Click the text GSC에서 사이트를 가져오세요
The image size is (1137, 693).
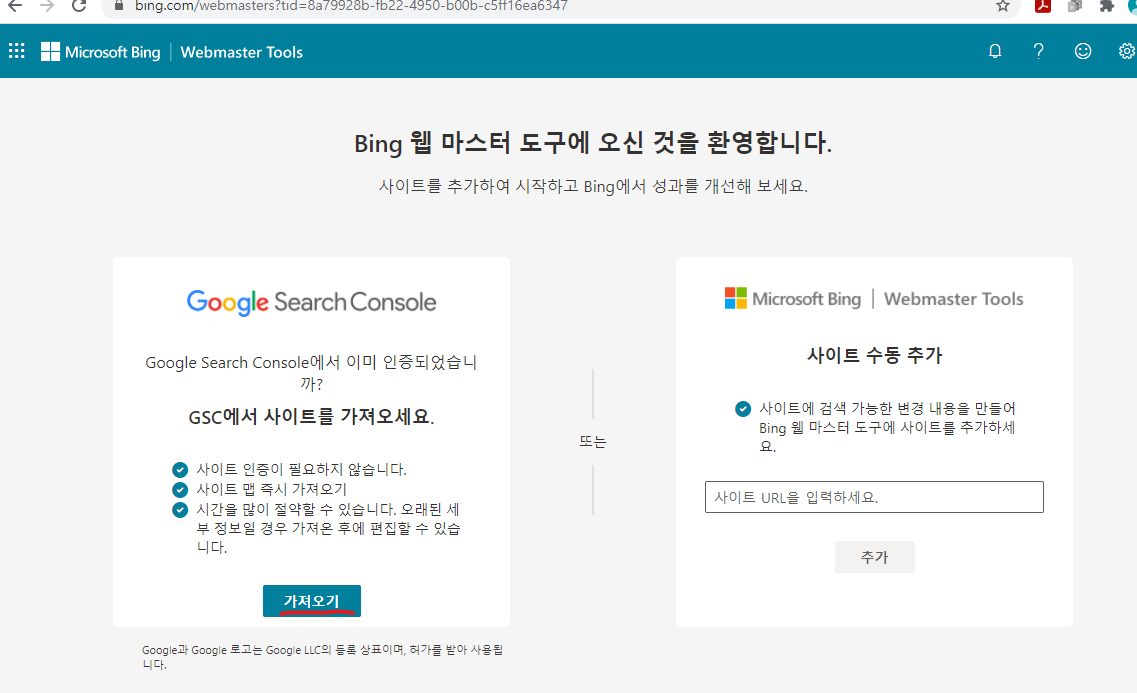pyautogui.click(x=312, y=417)
